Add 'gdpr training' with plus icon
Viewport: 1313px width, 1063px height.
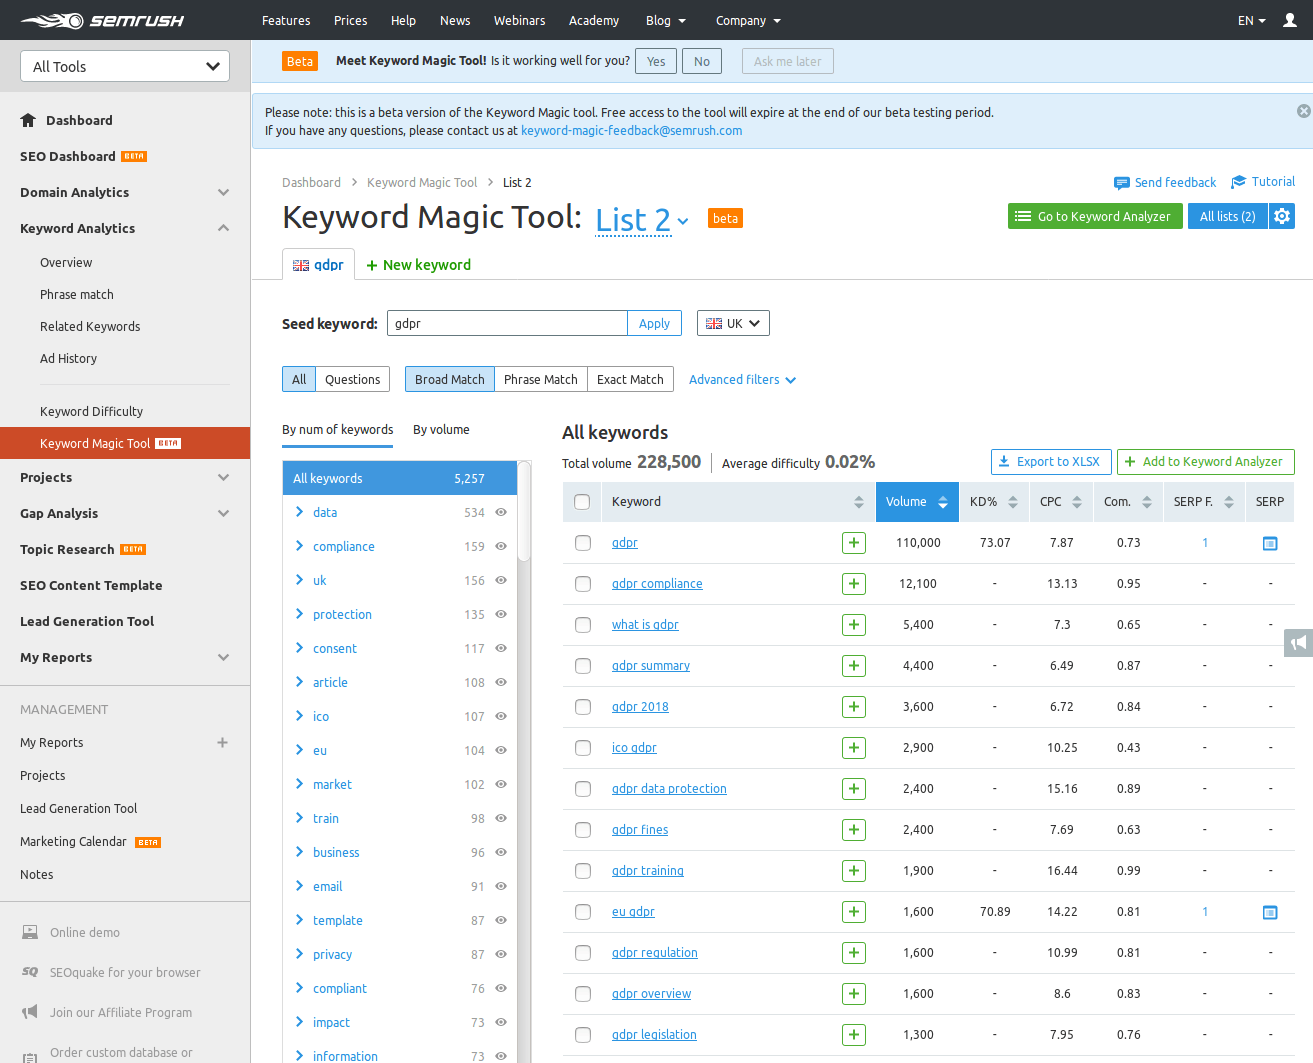tap(854, 871)
